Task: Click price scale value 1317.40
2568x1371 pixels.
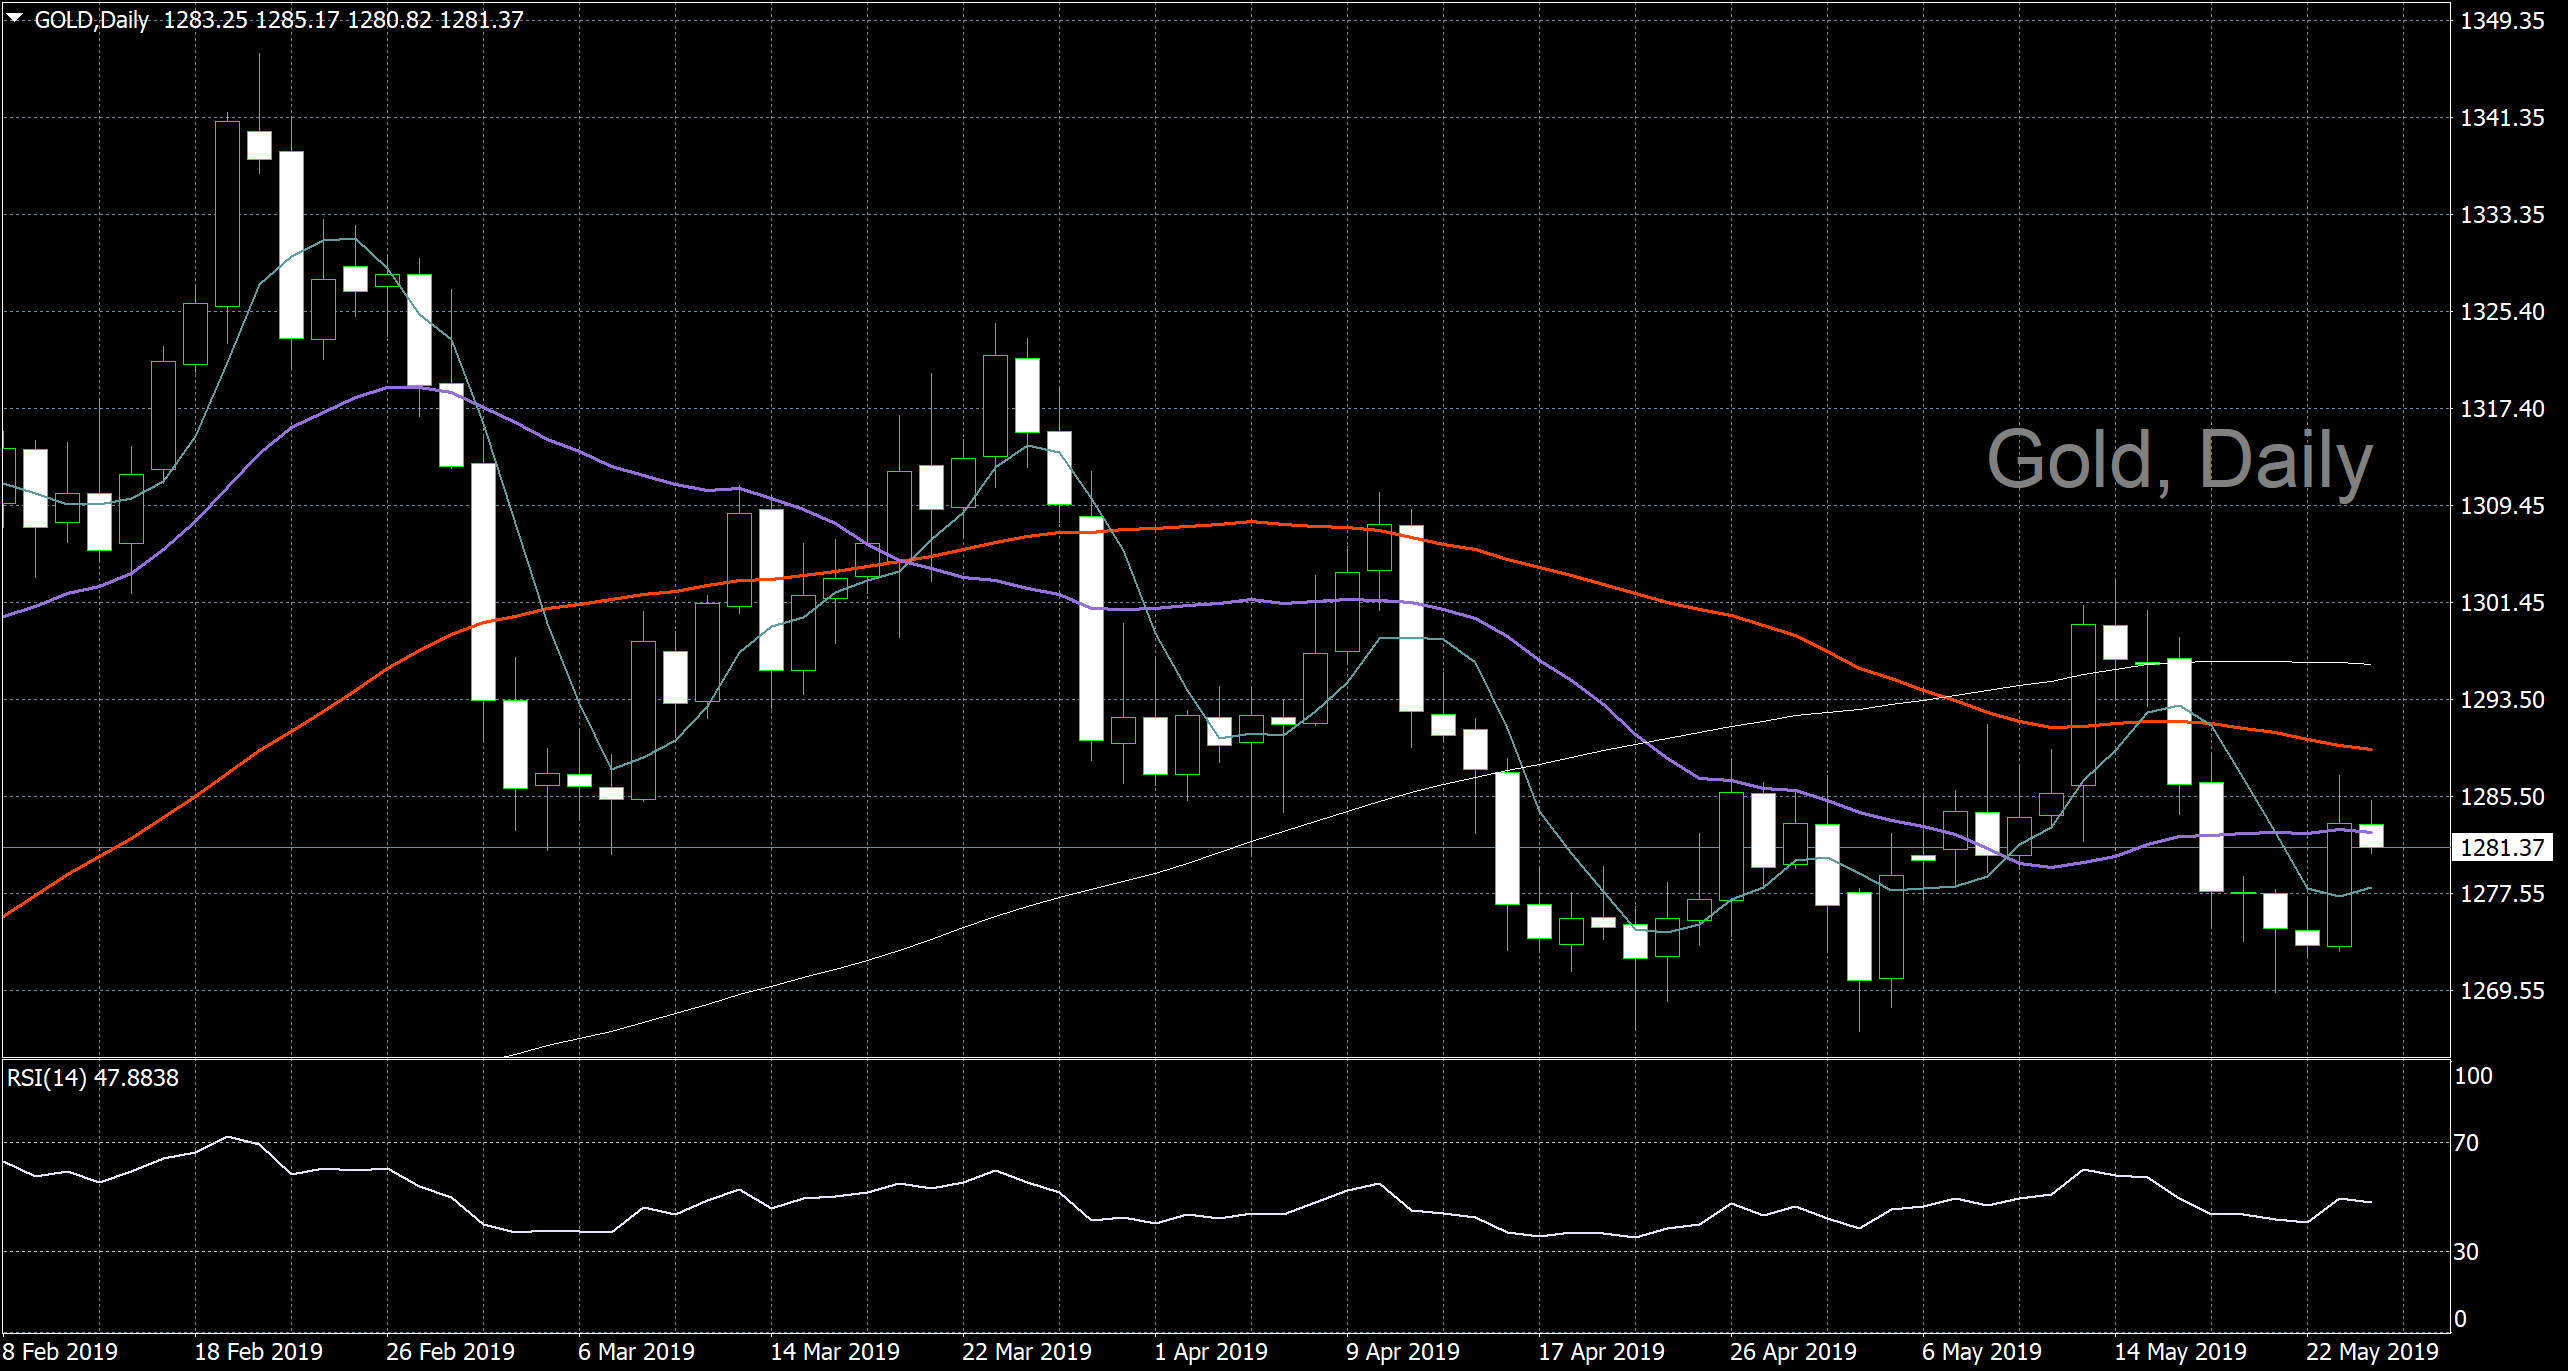Action: (2502, 409)
